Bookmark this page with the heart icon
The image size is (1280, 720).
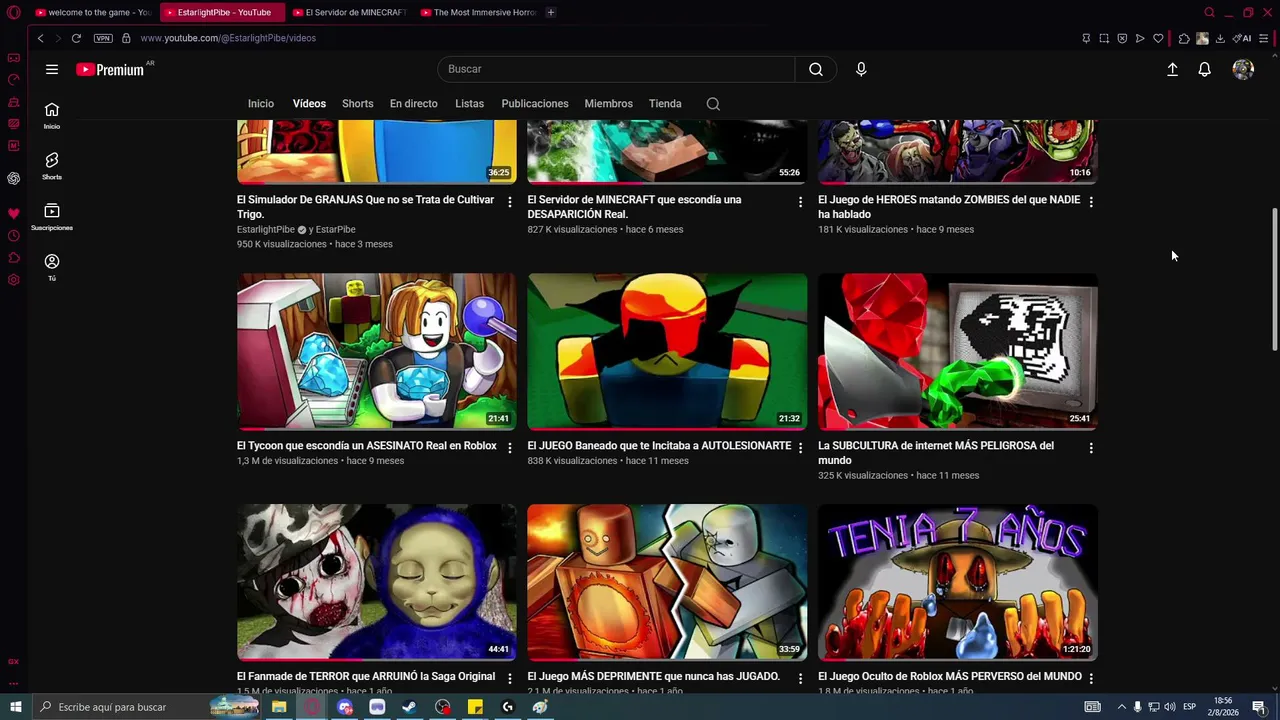click(1158, 38)
